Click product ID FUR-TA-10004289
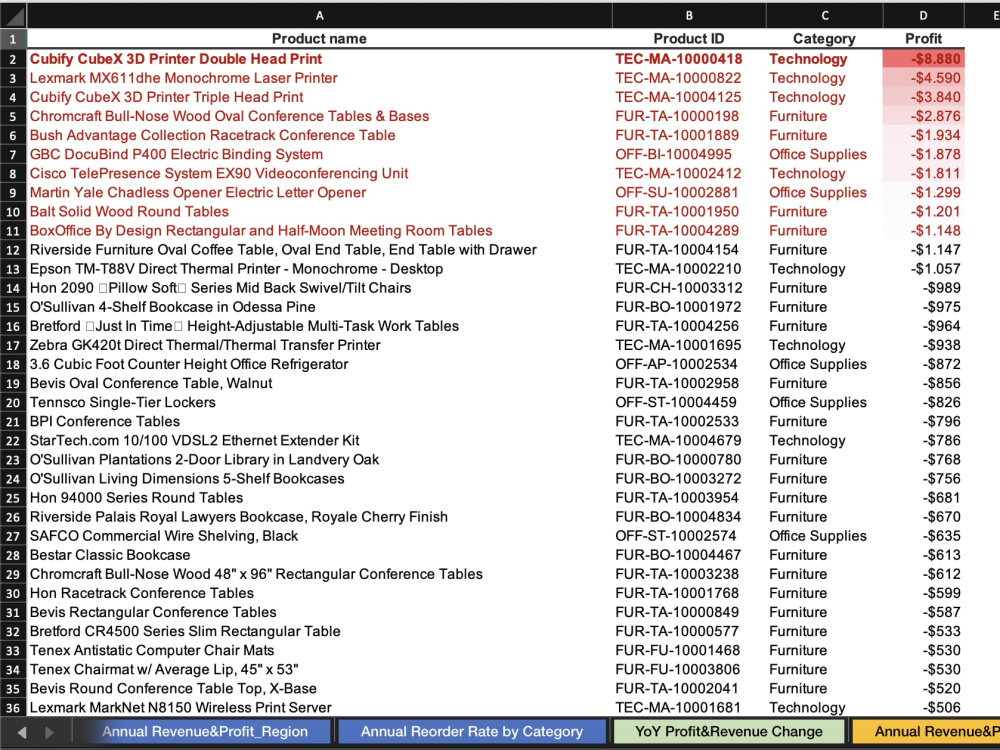 click(689, 231)
